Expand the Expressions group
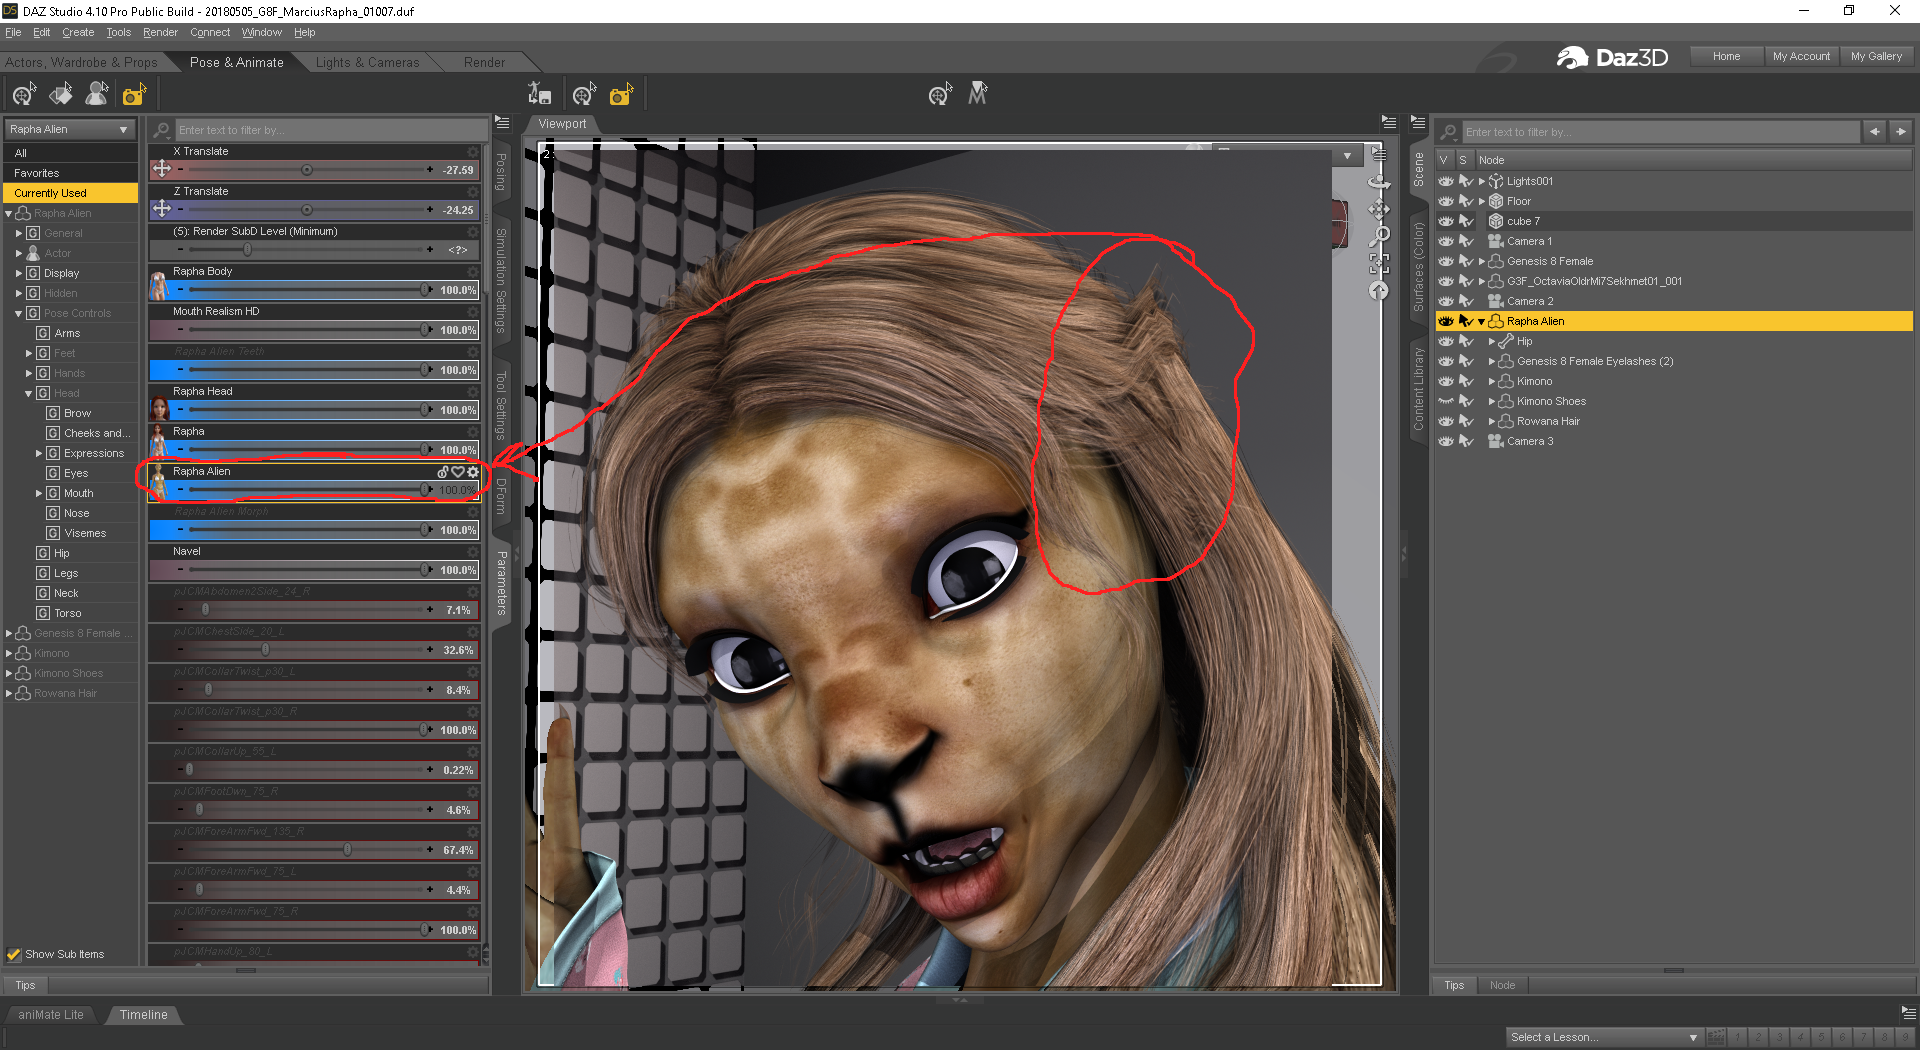This screenshot has height=1050, width=1920. point(39,453)
